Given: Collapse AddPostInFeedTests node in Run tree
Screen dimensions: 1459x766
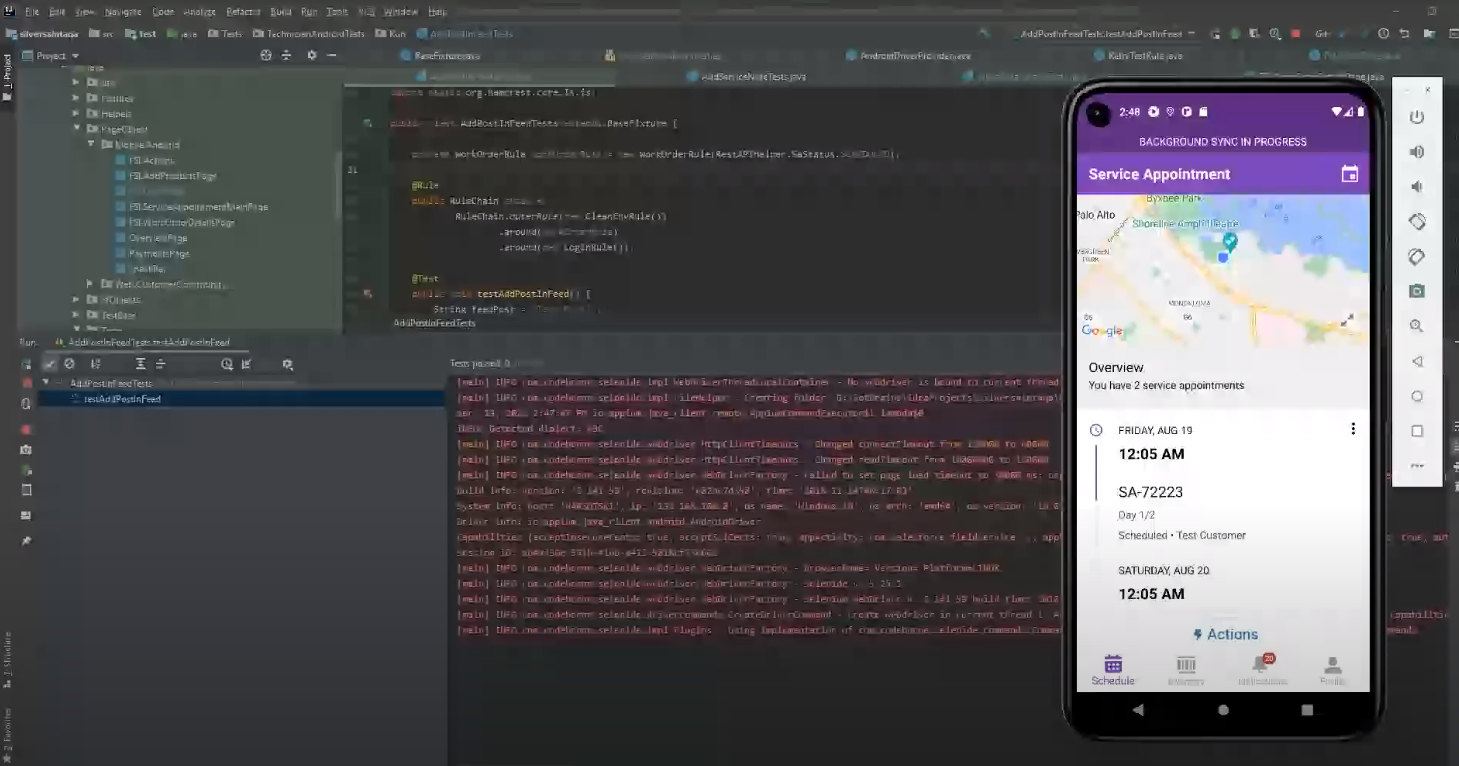Looking at the screenshot, I should [x=46, y=383].
